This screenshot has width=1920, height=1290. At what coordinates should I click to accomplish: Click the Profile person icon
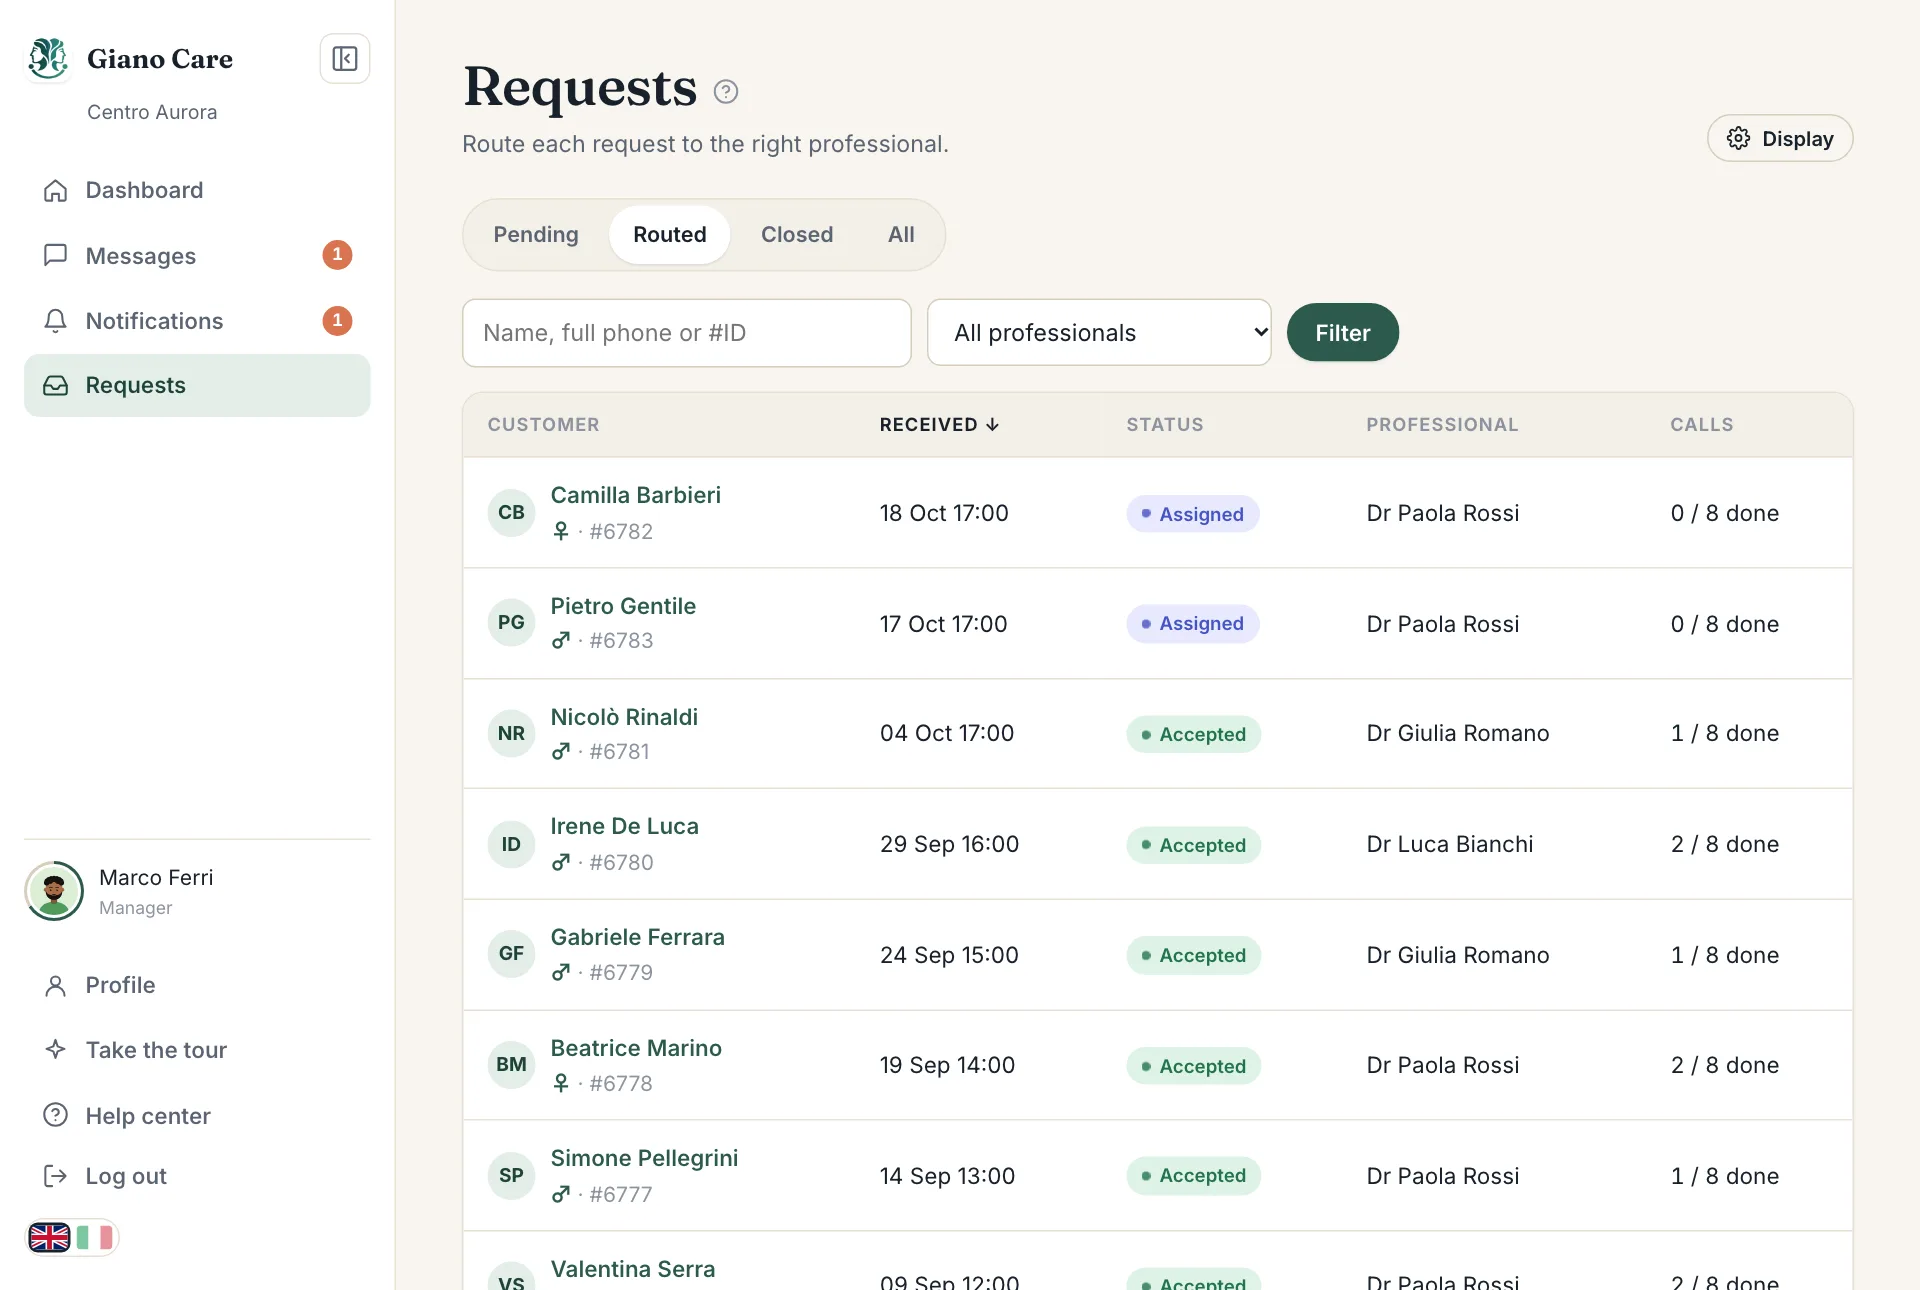(56, 986)
